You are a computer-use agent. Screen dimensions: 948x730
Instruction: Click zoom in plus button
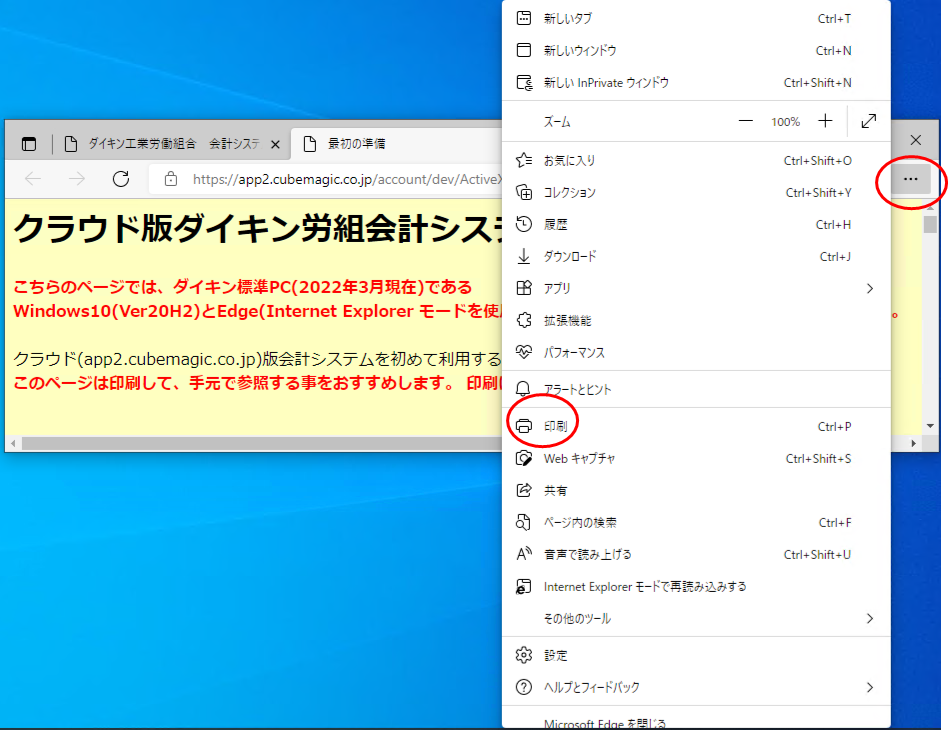tap(825, 121)
